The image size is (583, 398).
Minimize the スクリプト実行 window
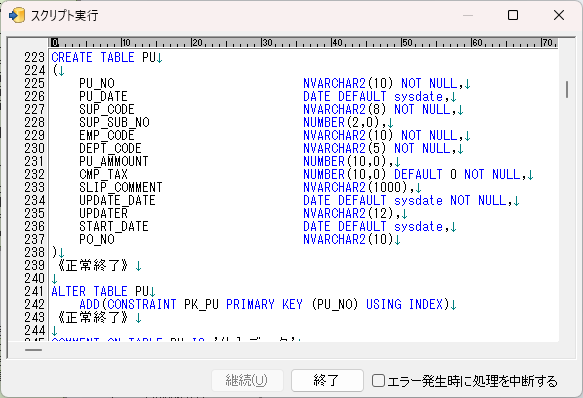click(x=468, y=15)
